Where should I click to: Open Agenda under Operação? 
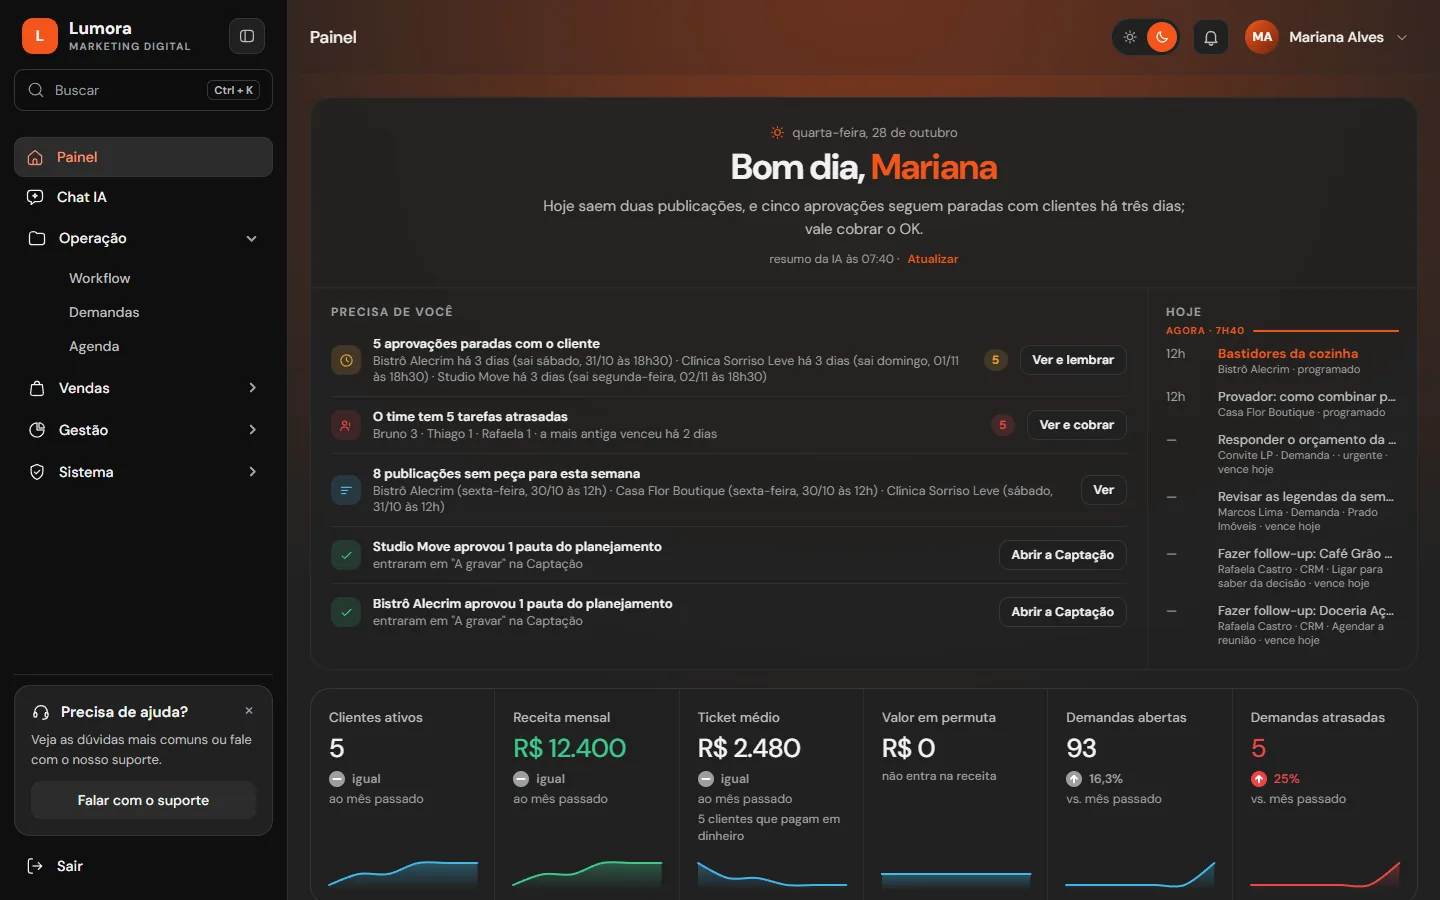94,346
